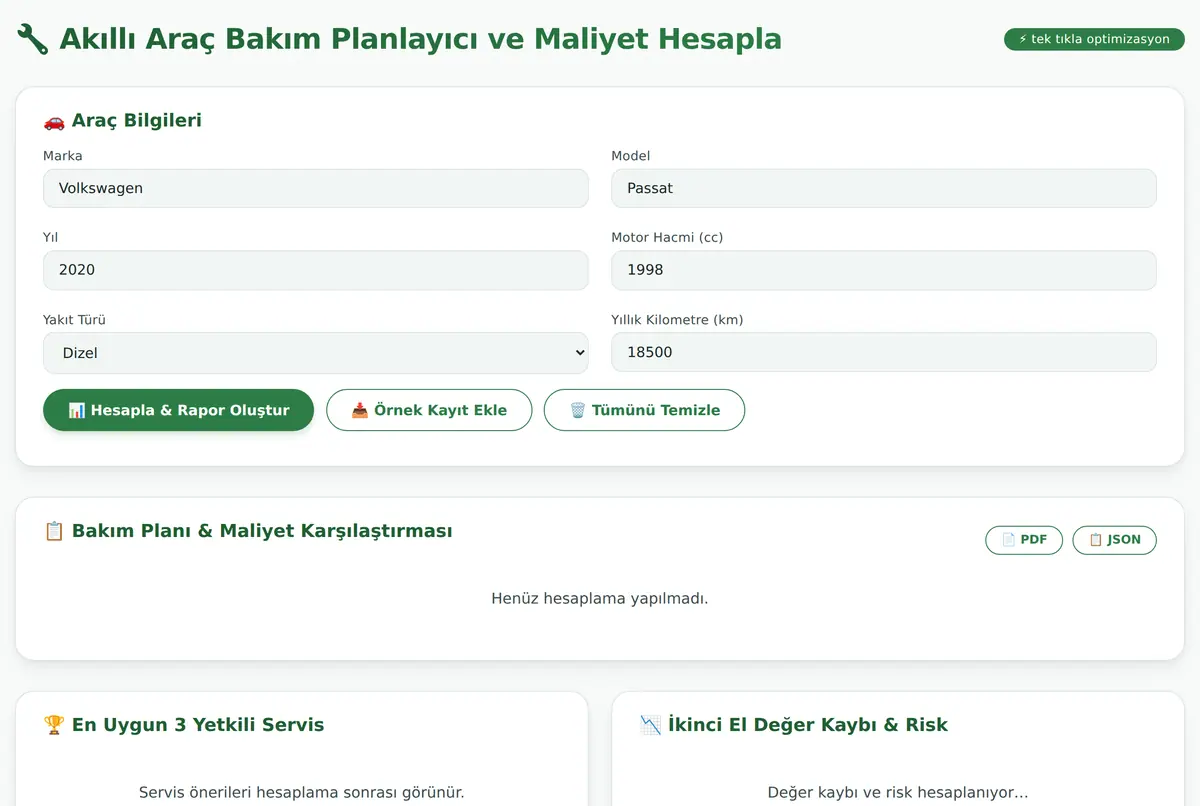Click the 'Değer kaybı ve risk hesaplanıyor...' text
Screen dimensions: 1200x806
[x=898, y=792]
